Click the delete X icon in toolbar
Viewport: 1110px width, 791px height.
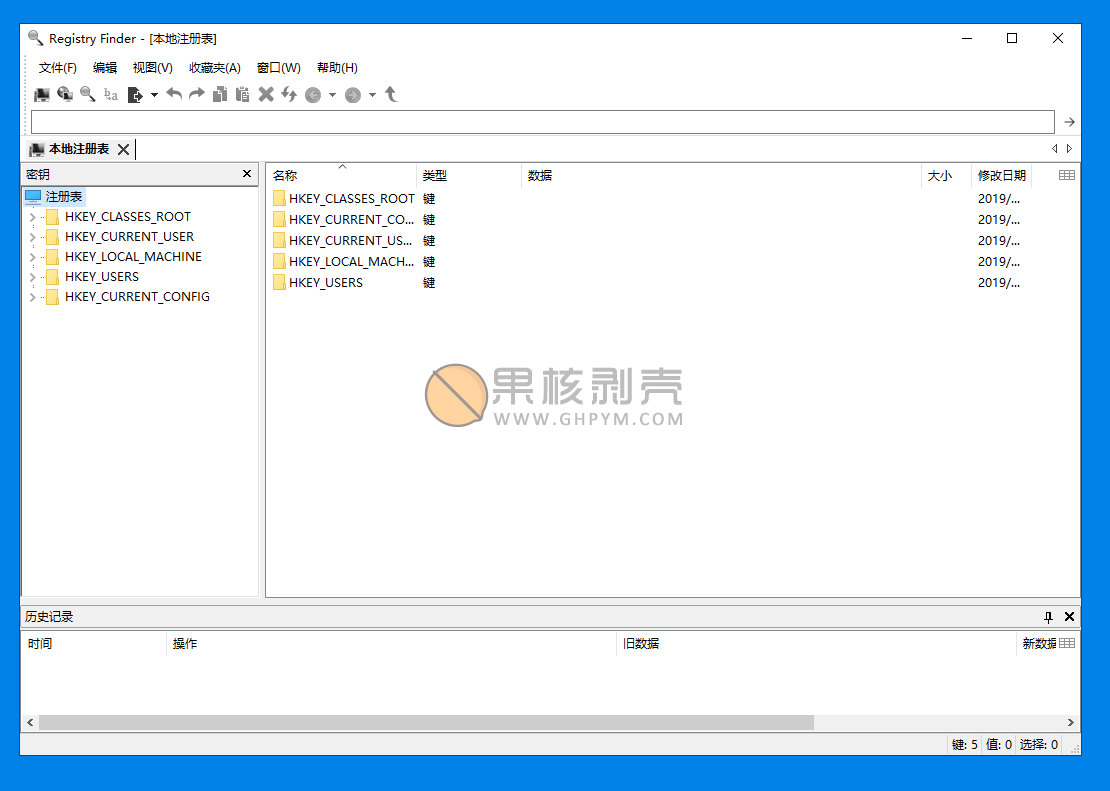coord(266,94)
